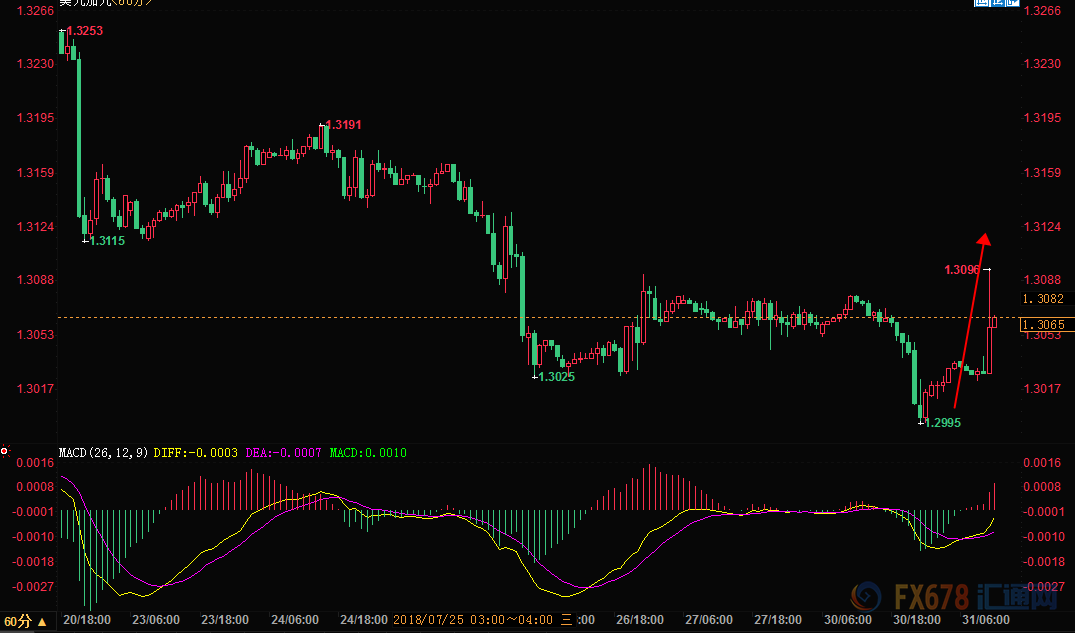Click the 23/18:00 time axis label
The width and height of the screenshot is (1075, 633).
(225, 620)
